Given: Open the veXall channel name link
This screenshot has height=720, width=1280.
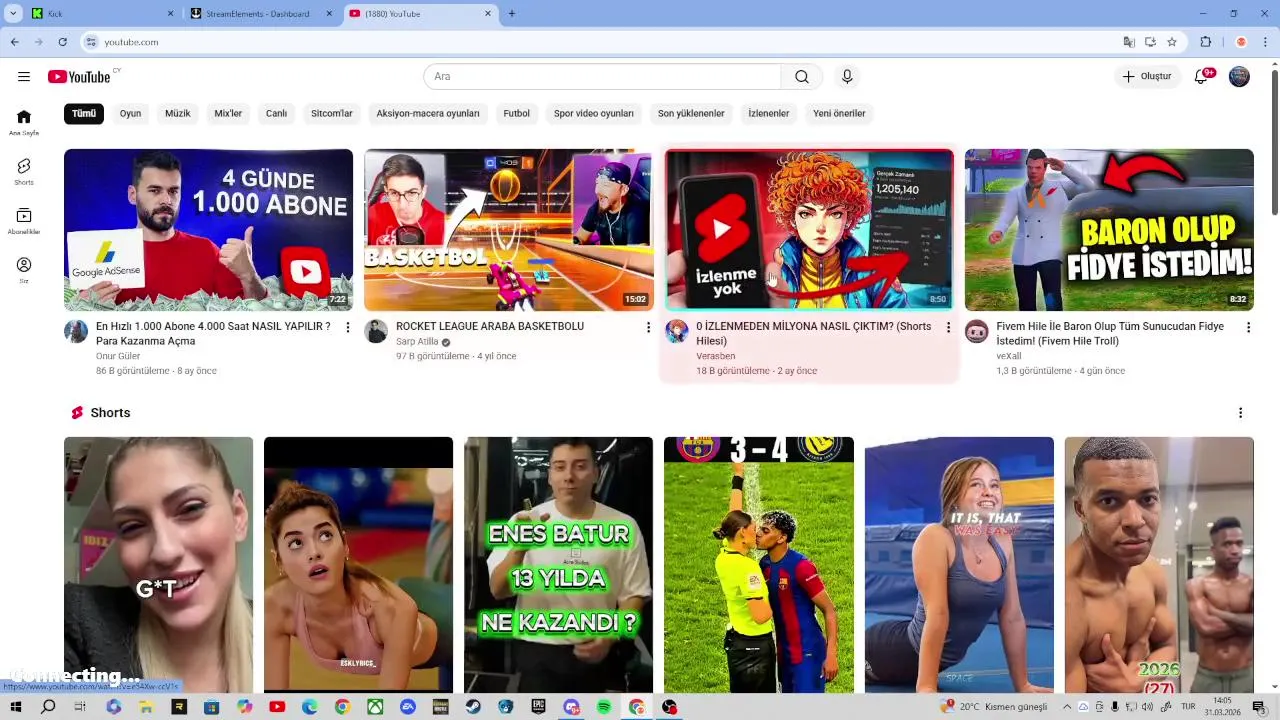Looking at the screenshot, I should pyautogui.click(x=1009, y=356).
